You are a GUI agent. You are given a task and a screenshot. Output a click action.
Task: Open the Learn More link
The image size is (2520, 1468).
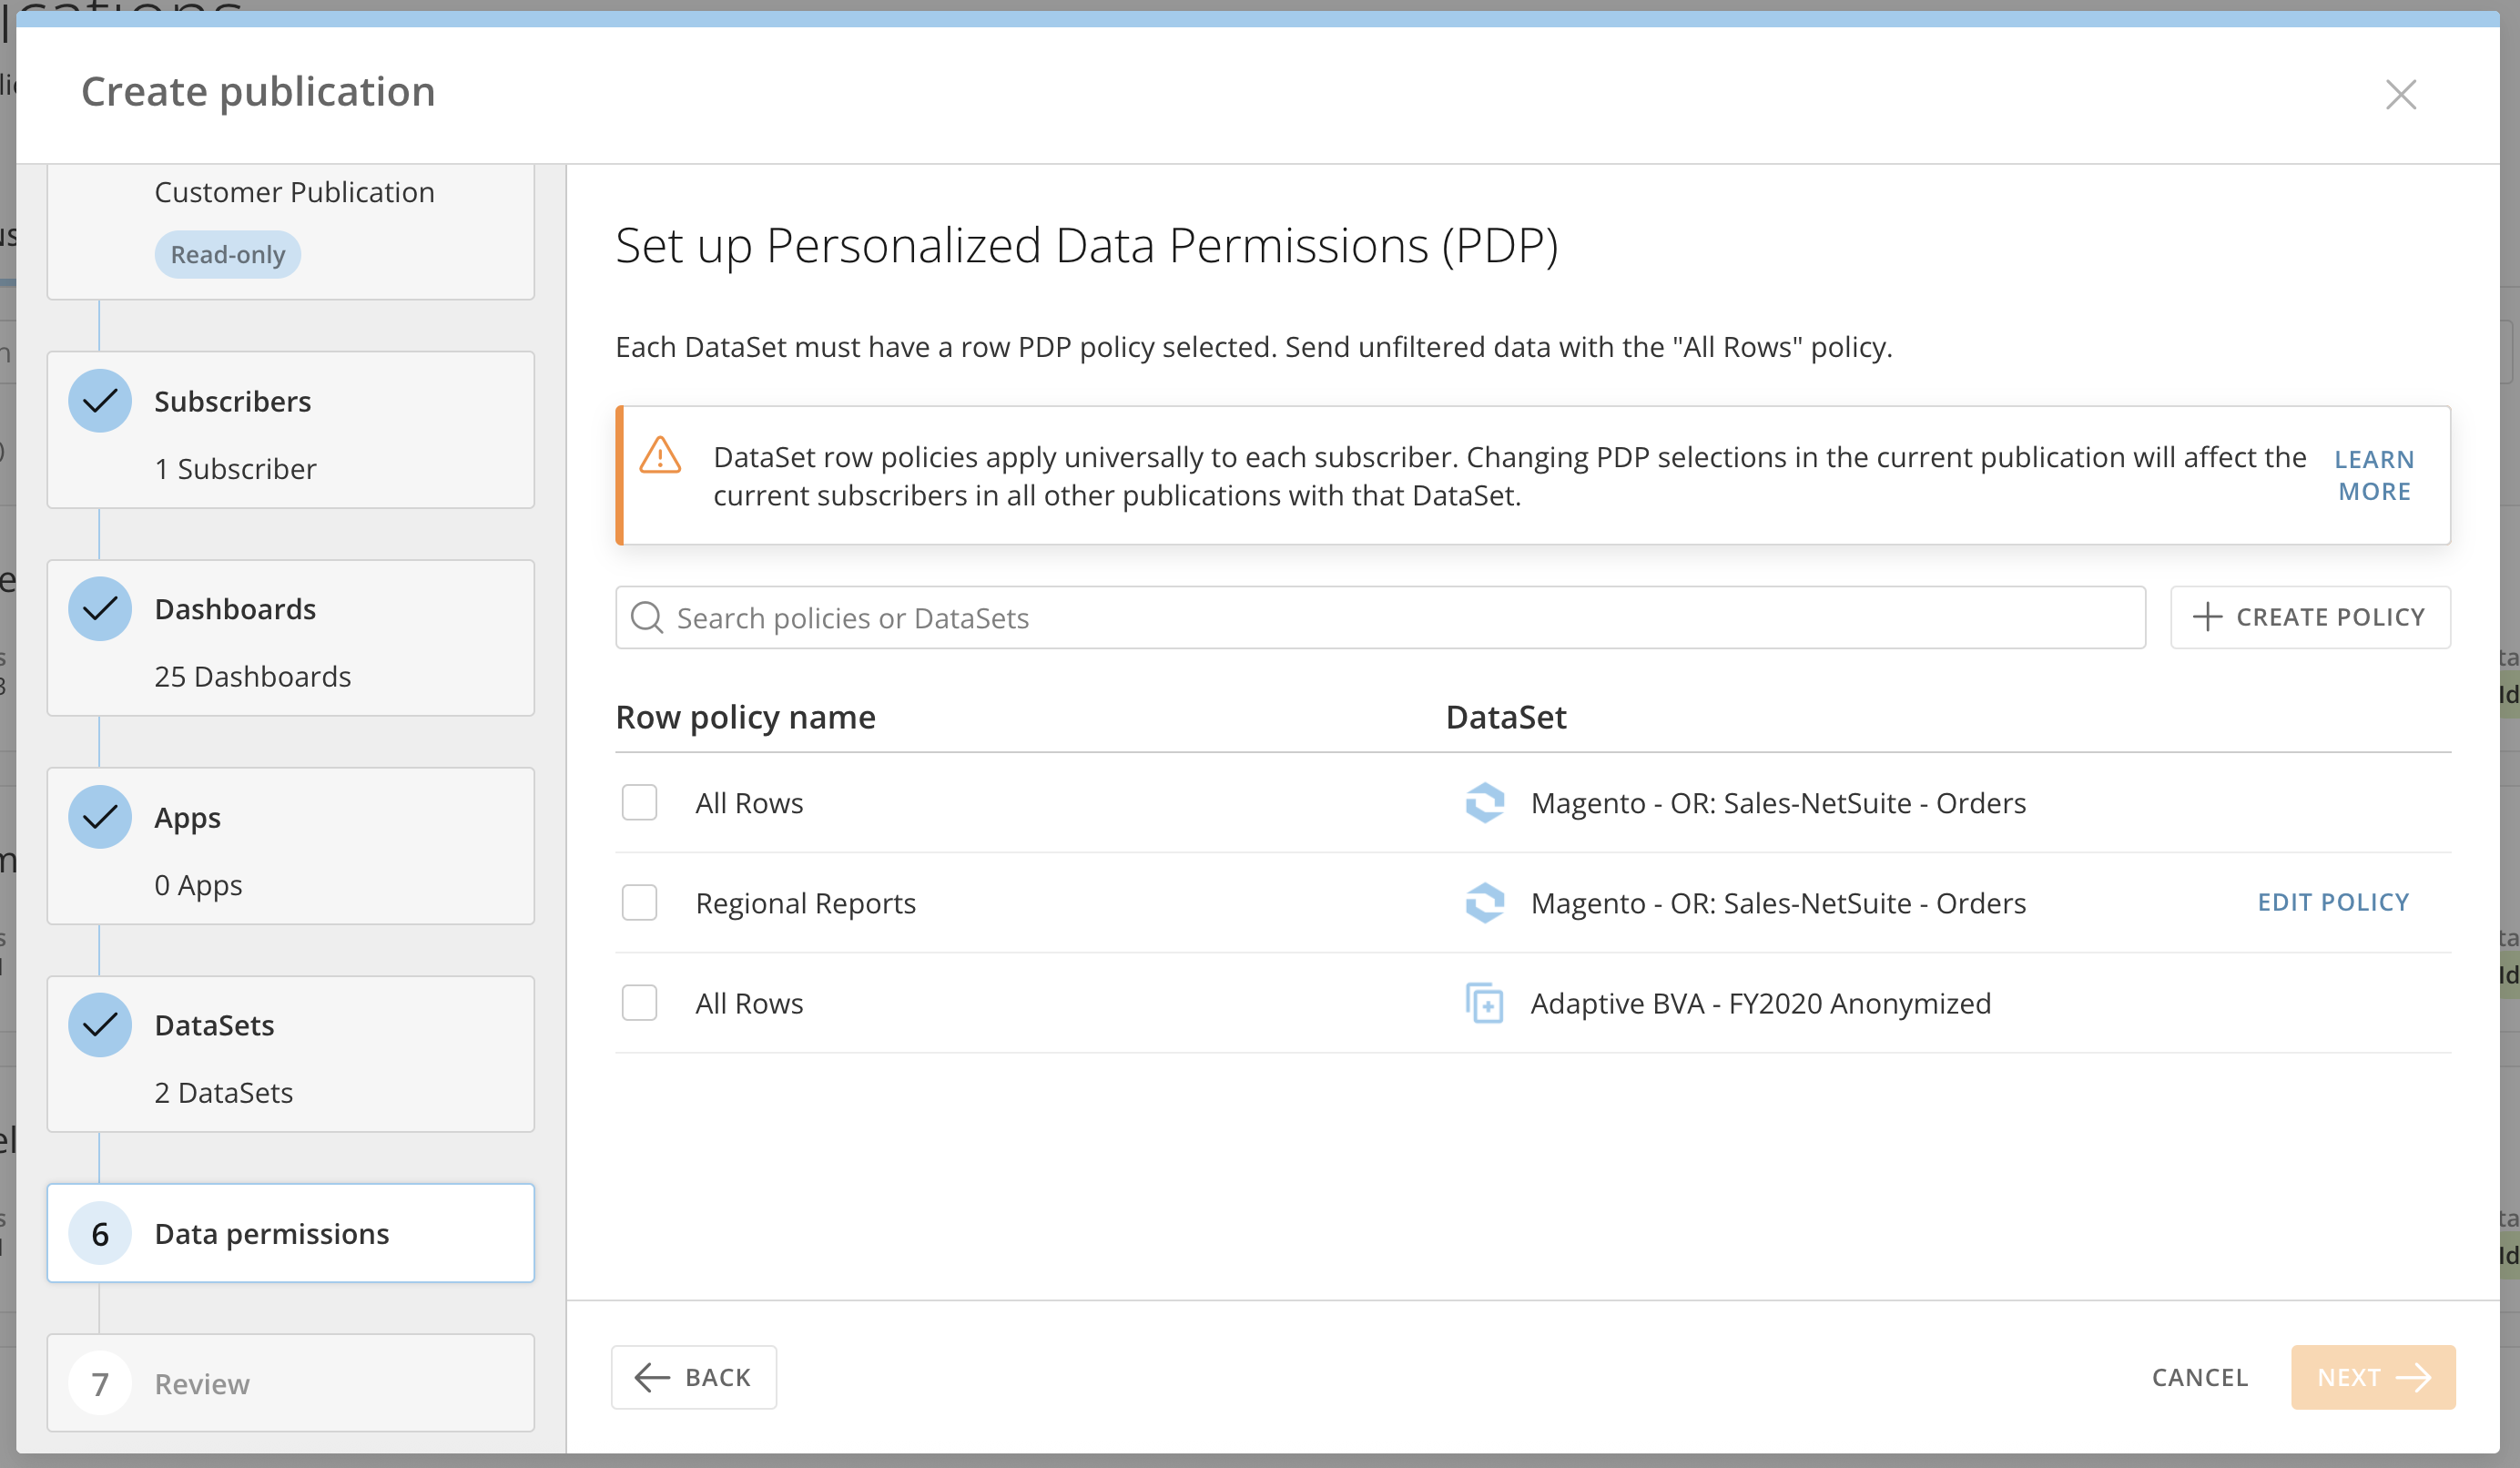click(2374, 475)
